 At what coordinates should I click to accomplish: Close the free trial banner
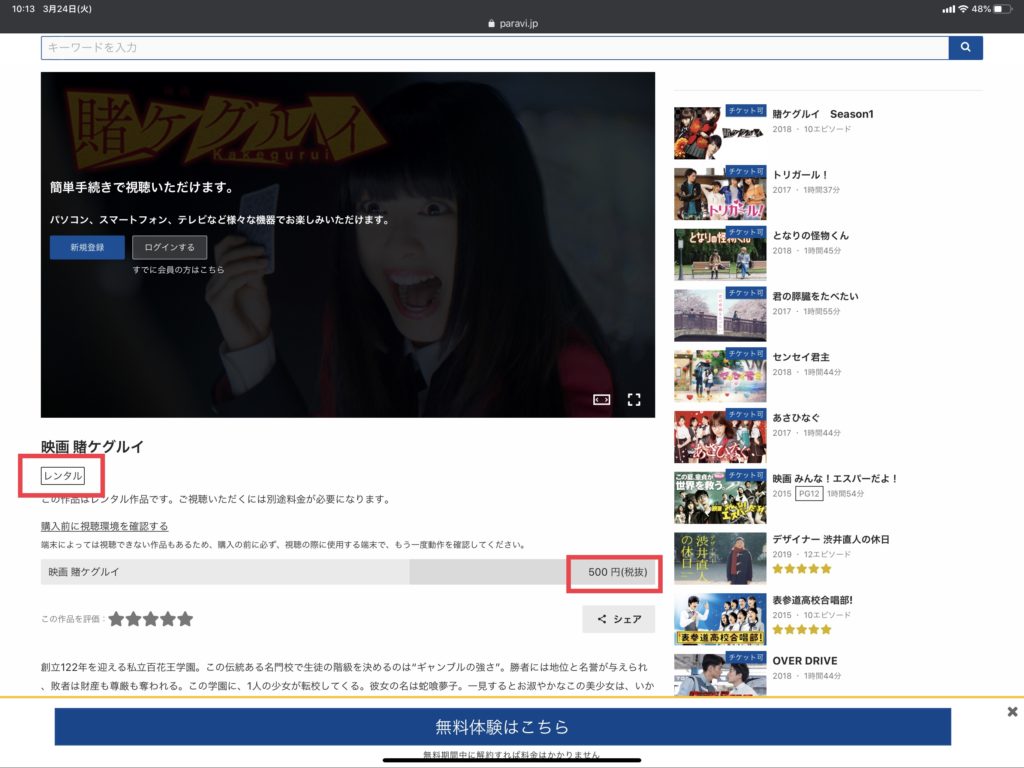pos(1012,712)
